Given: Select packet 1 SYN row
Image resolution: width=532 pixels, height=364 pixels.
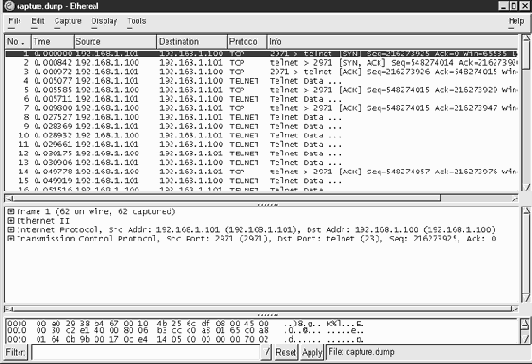Looking at the screenshot, I should 262,54.
